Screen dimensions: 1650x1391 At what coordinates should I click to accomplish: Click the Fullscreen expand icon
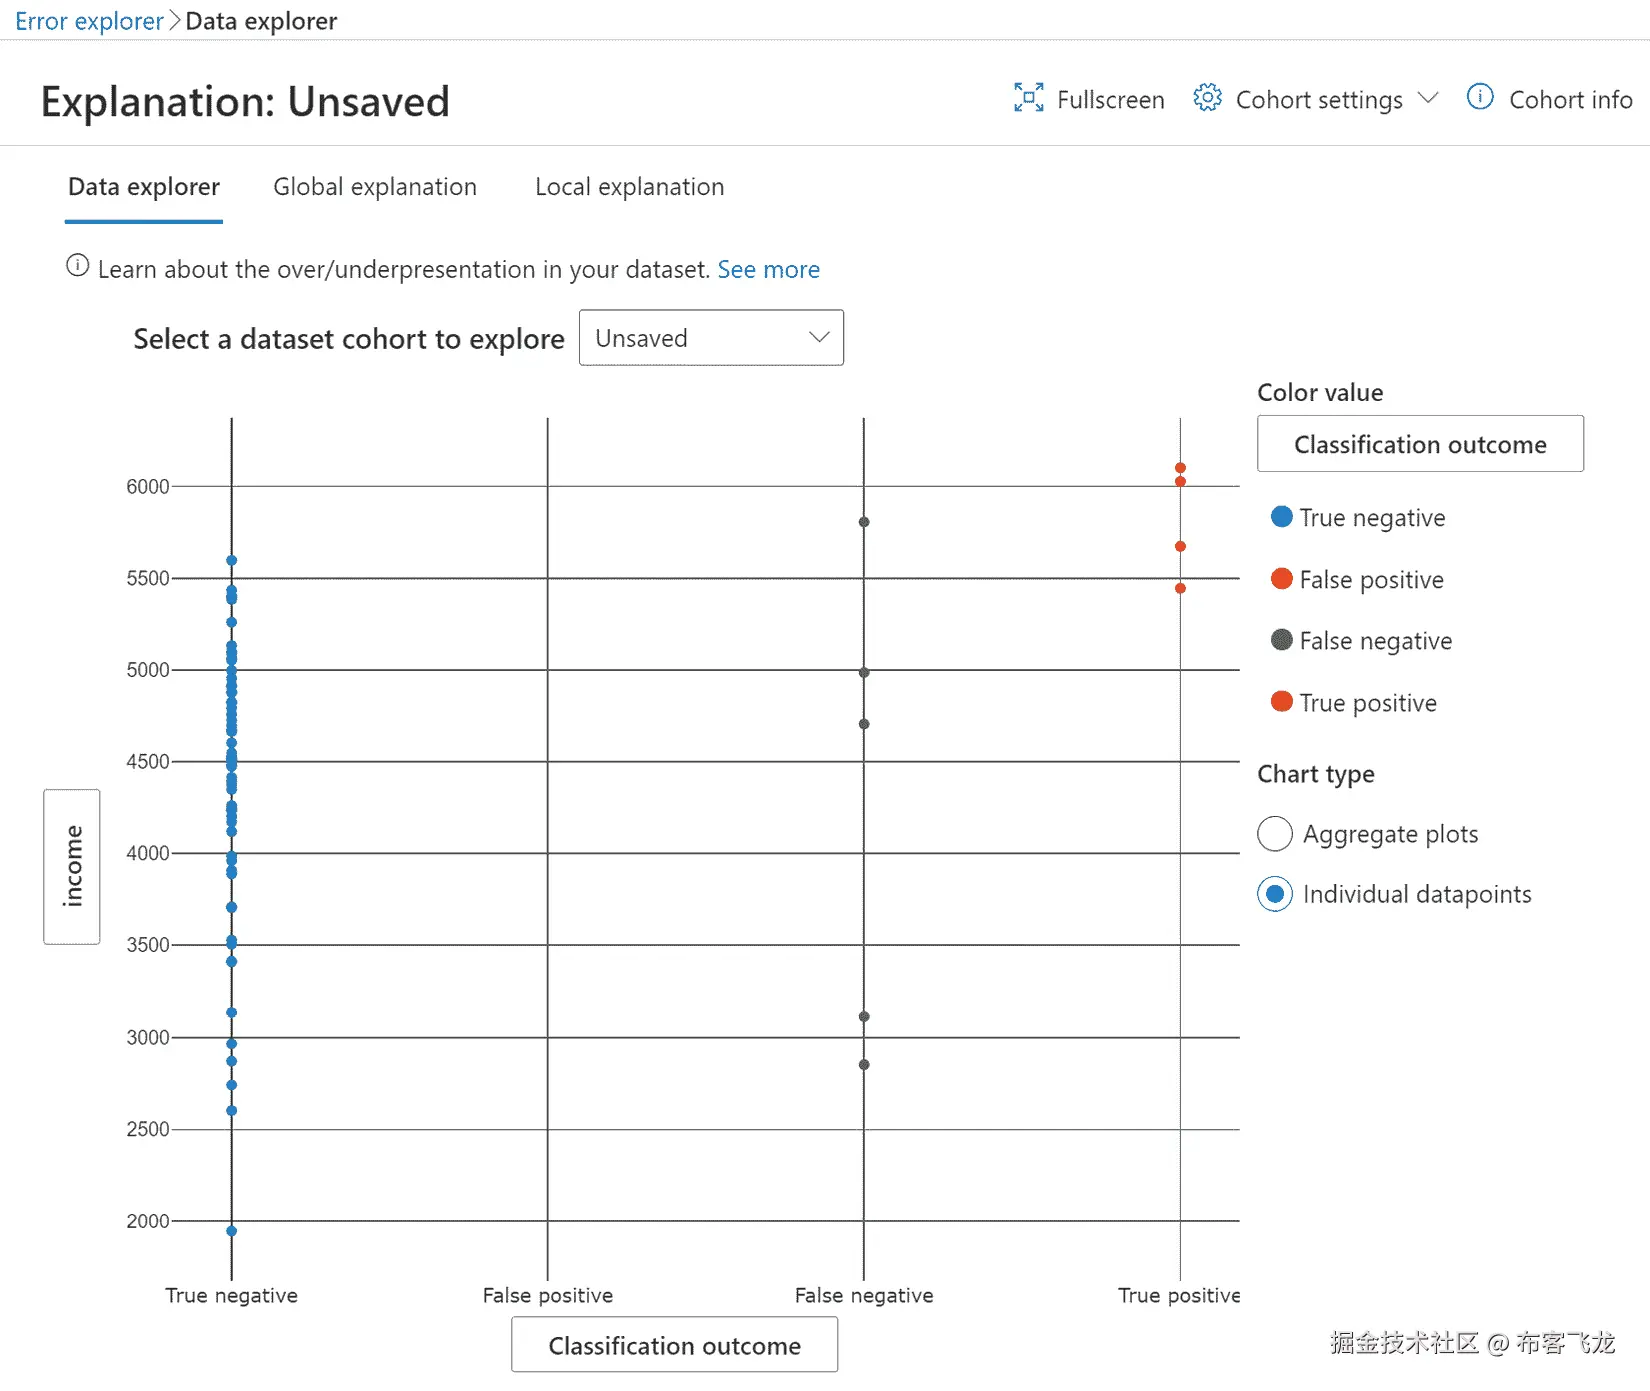[1028, 98]
